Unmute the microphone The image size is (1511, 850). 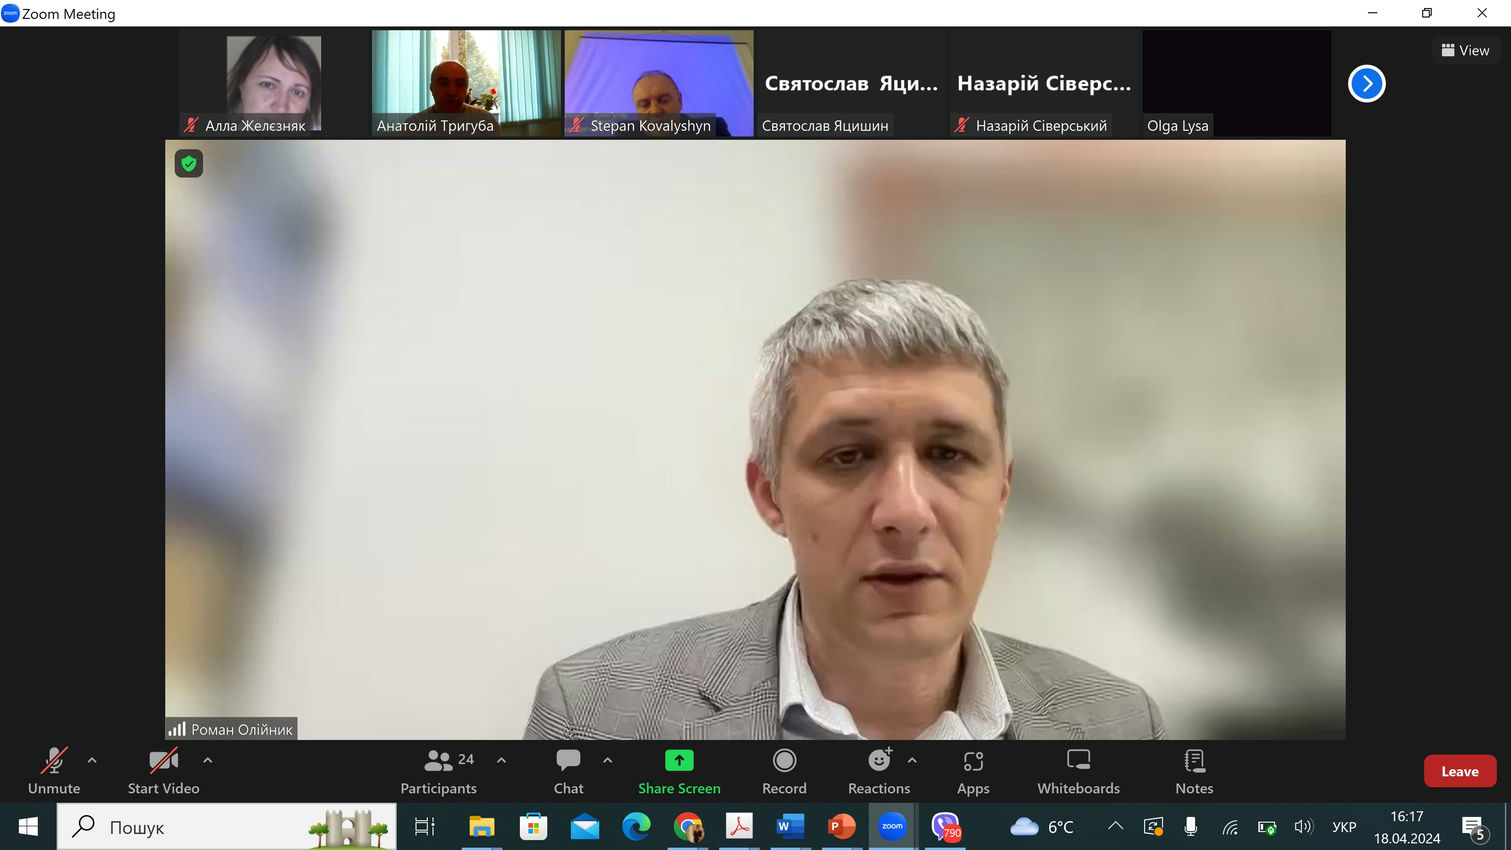click(x=54, y=771)
